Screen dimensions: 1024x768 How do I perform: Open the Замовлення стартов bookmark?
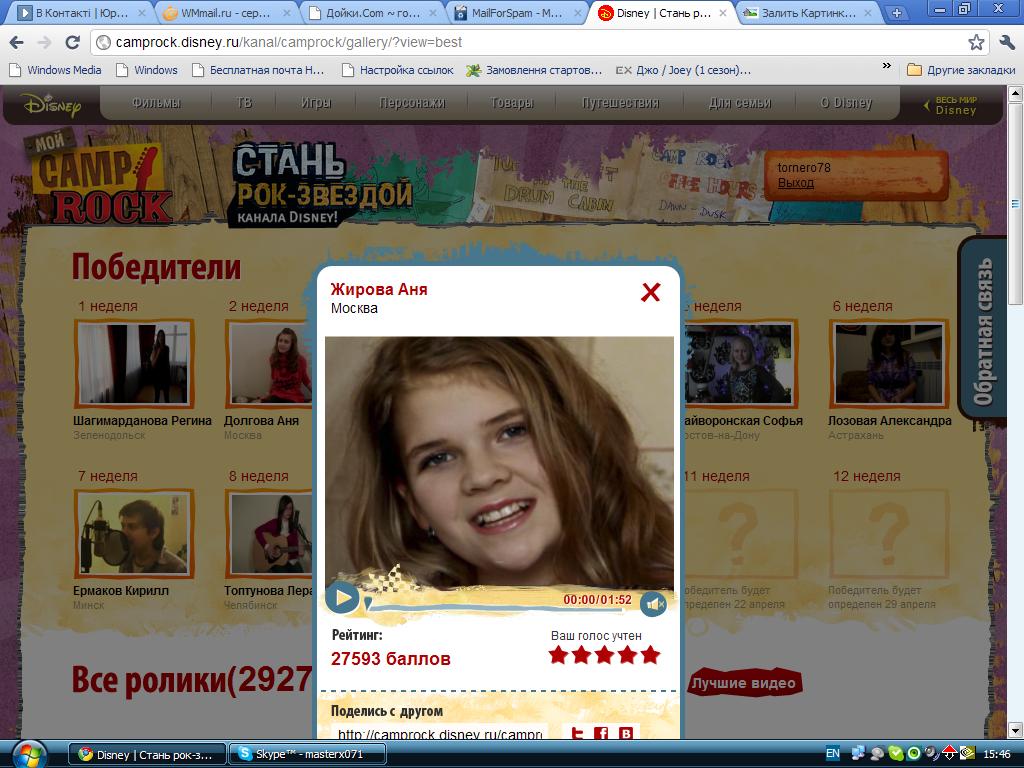(534, 70)
